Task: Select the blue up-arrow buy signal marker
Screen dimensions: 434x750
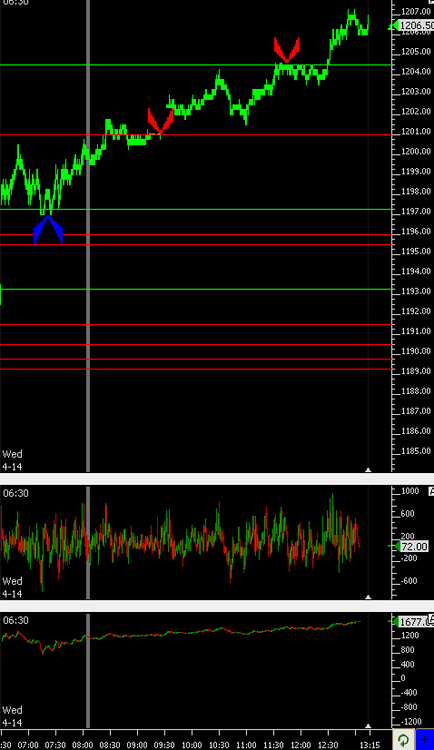Action: coord(48,230)
